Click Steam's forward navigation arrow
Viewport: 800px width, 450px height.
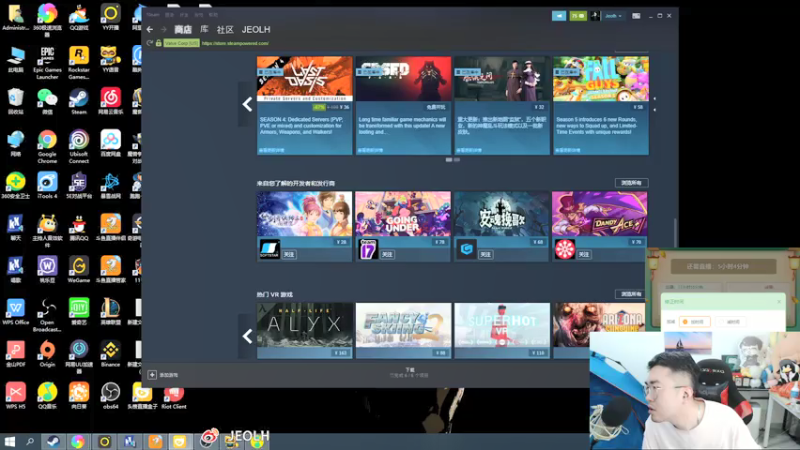tap(163, 30)
